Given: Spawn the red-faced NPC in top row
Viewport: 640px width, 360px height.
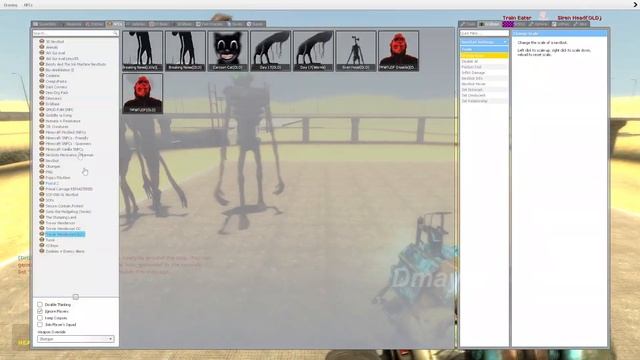Looking at the screenshot, I should [x=398, y=51].
